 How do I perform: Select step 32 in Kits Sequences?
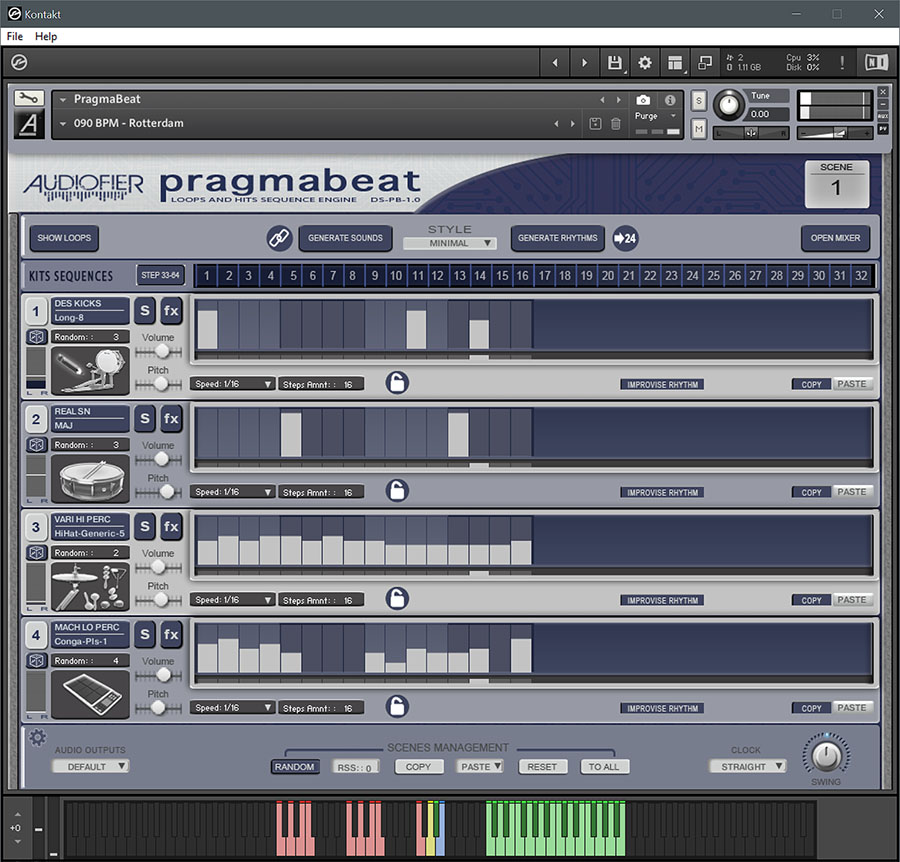coord(861,275)
